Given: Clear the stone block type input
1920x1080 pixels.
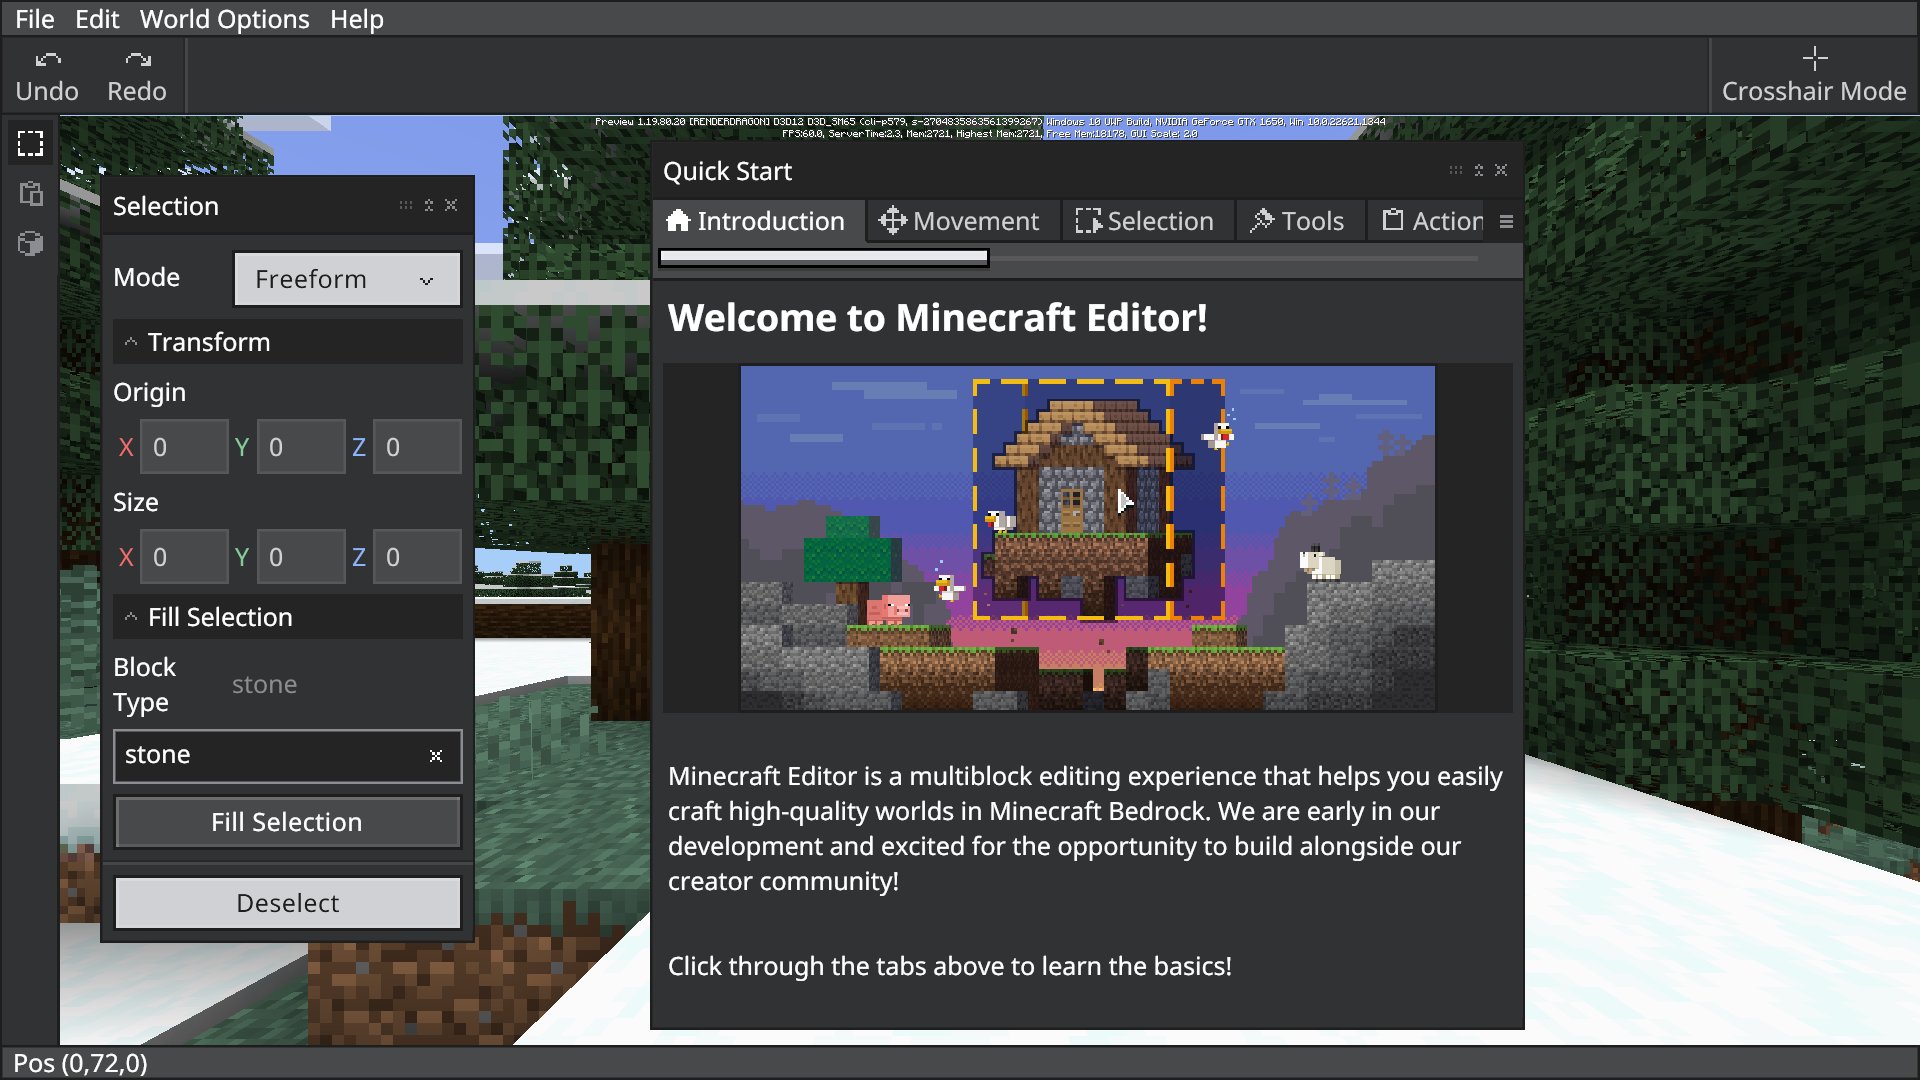Looking at the screenshot, I should click(x=434, y=754).
